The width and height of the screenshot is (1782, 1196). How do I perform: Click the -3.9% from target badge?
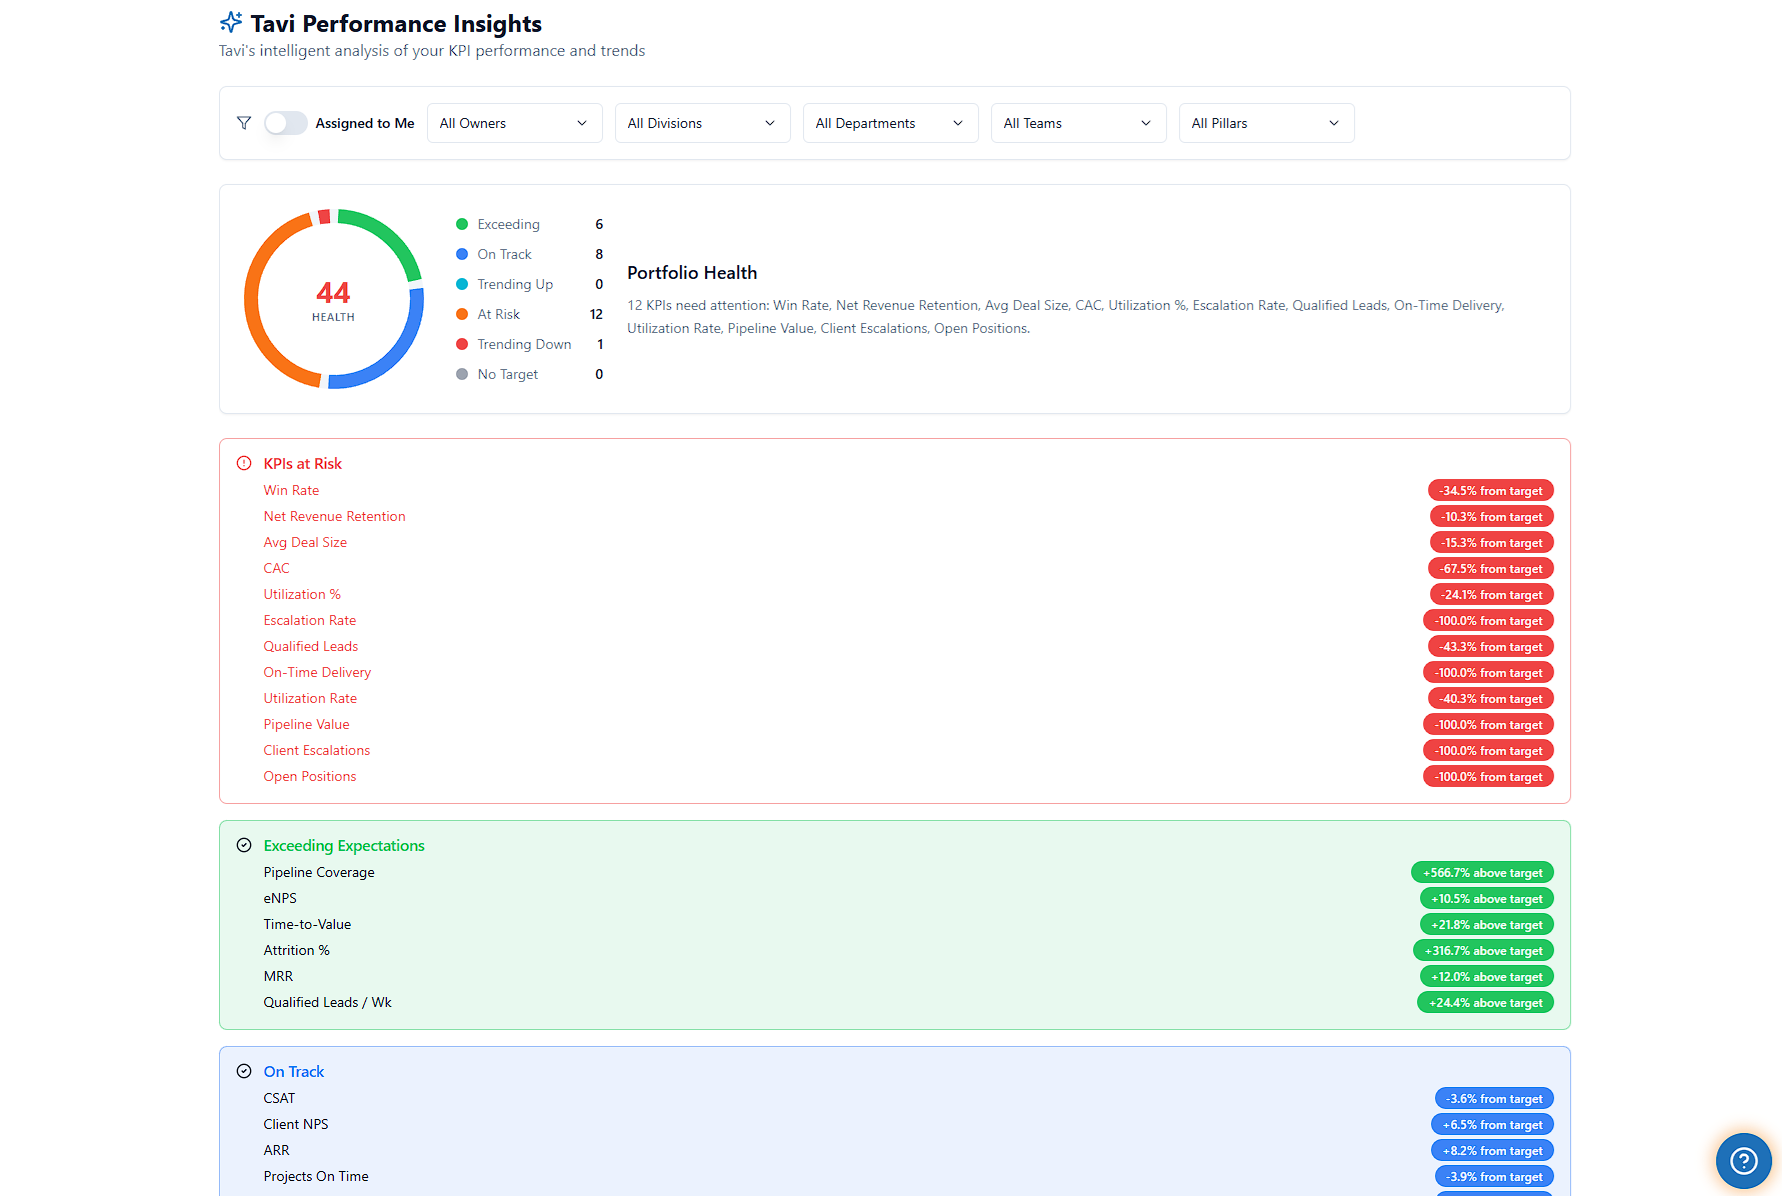(1494, 1176)
